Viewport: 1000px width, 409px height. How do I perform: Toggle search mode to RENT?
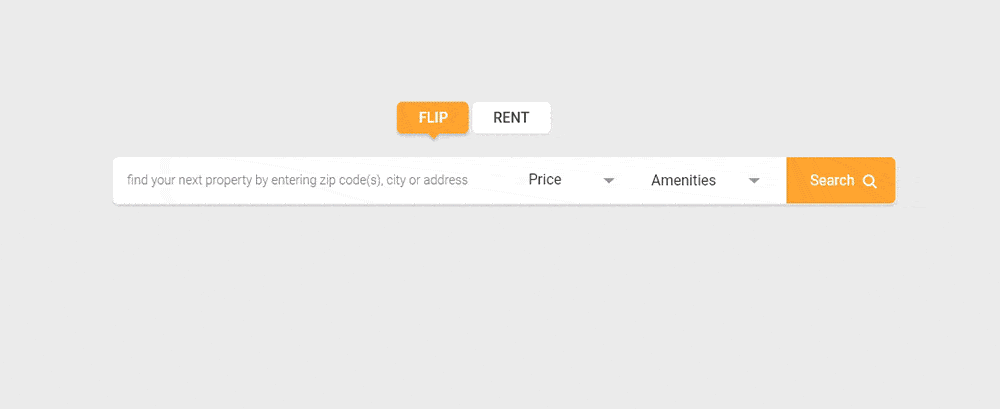[x=511, y=117]
